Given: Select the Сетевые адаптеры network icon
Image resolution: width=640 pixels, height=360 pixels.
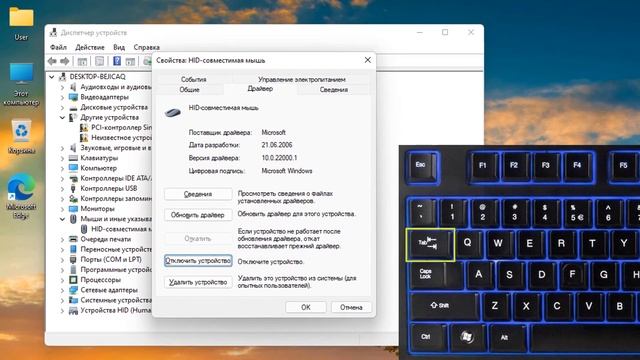Looking at the screenshot, I should [x=73, y=290].
